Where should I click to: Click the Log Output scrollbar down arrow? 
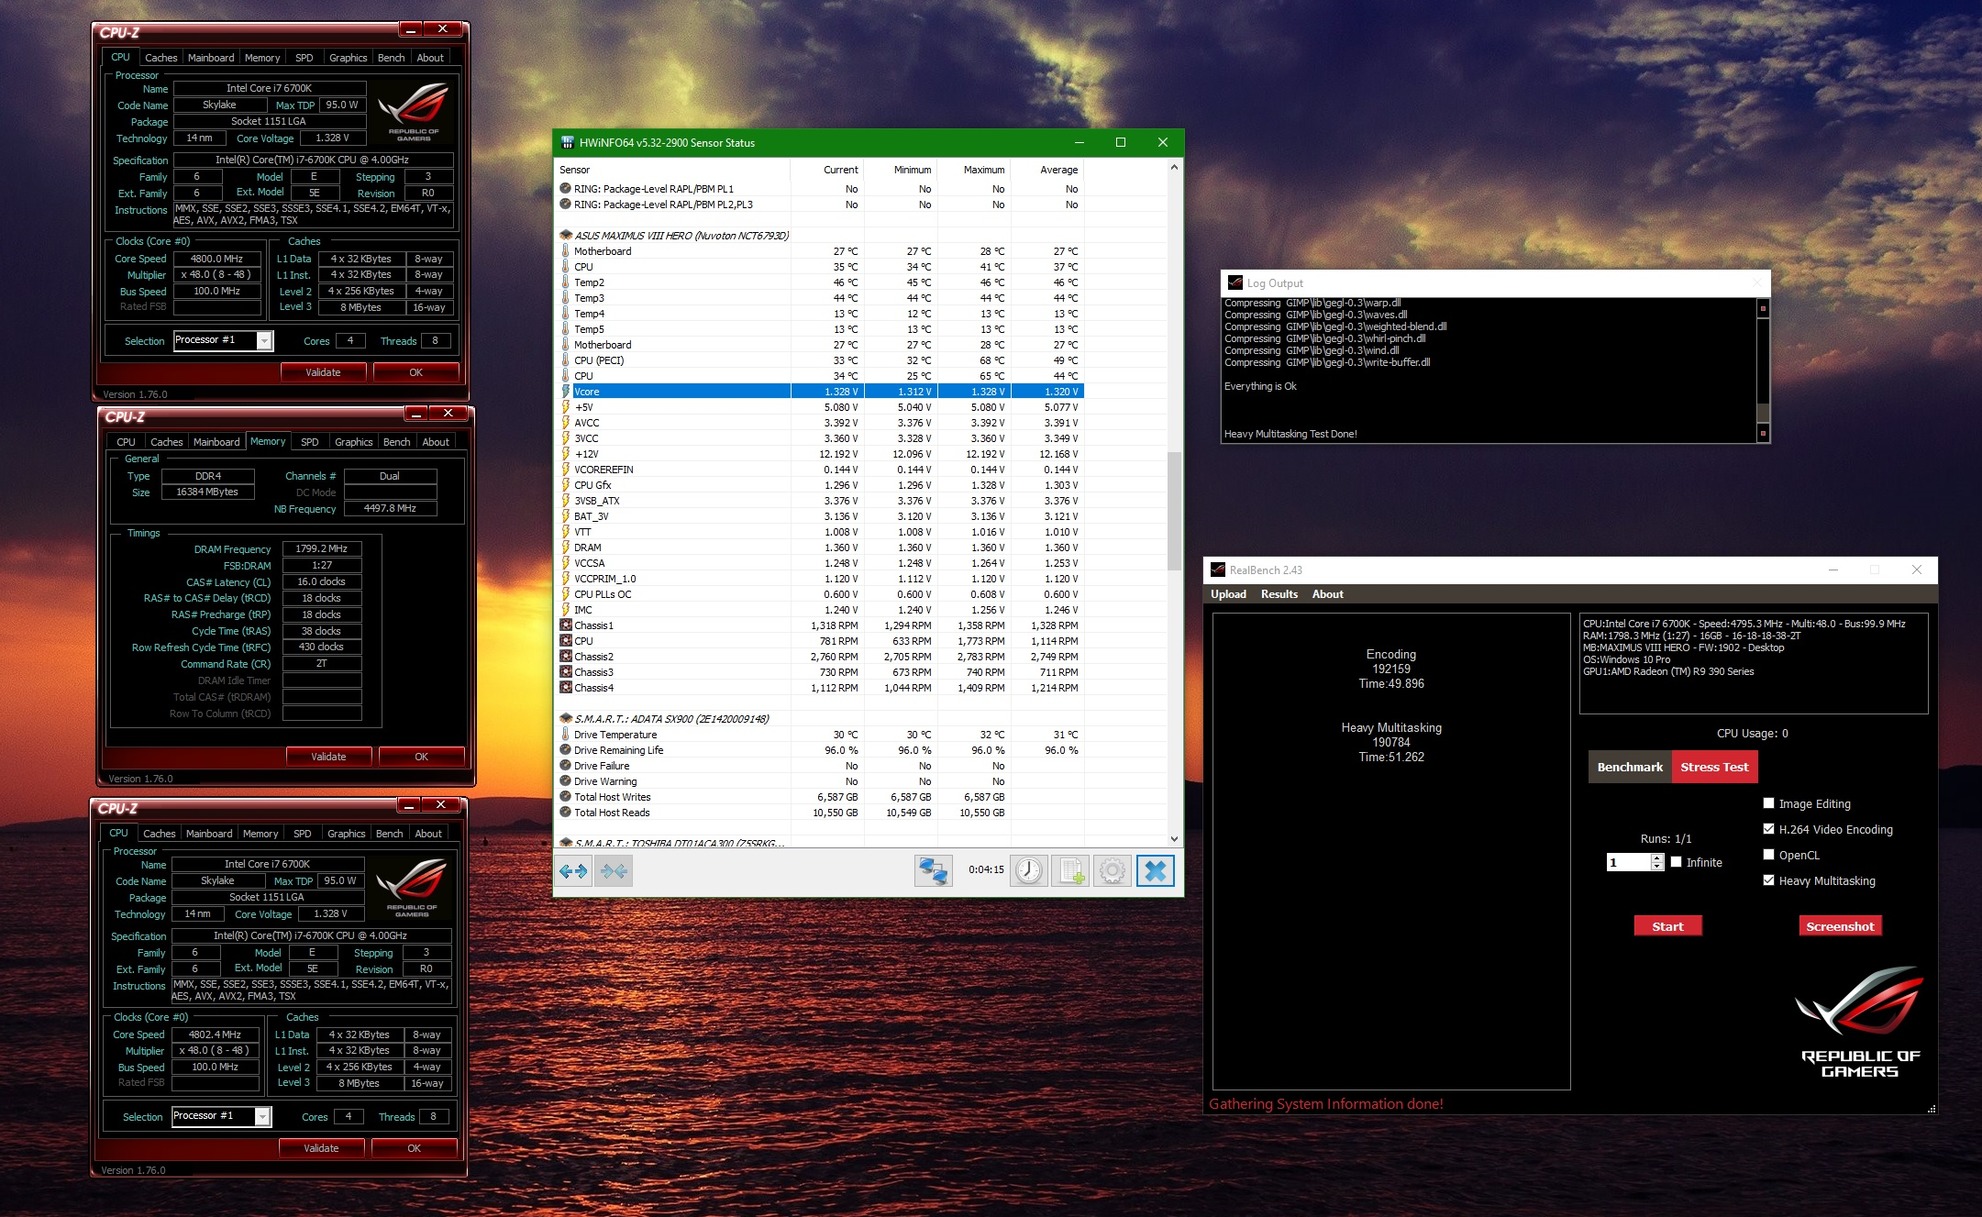1763,433
